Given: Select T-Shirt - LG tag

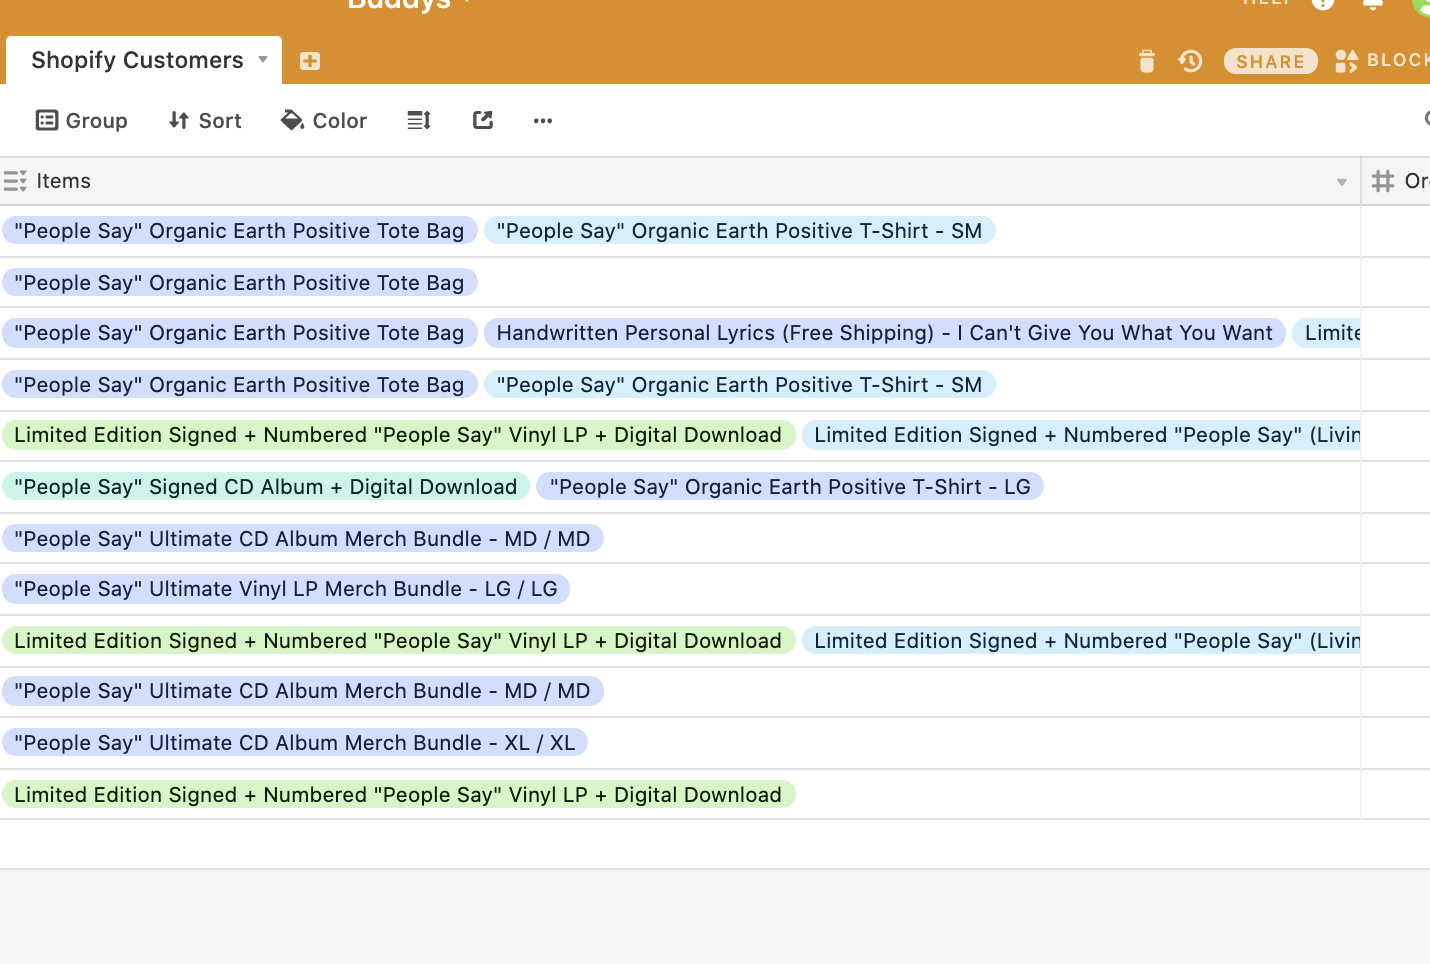Looking at the screenshot, I should coord(790,487).
